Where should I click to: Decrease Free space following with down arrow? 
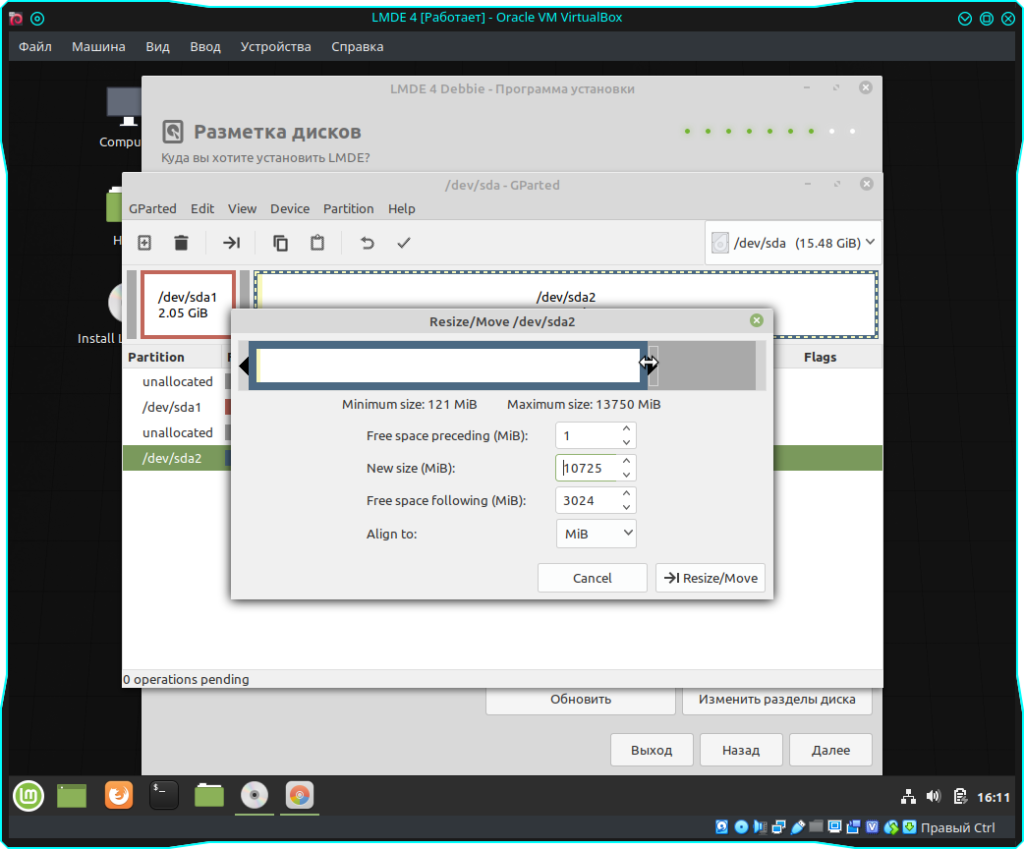626,507
